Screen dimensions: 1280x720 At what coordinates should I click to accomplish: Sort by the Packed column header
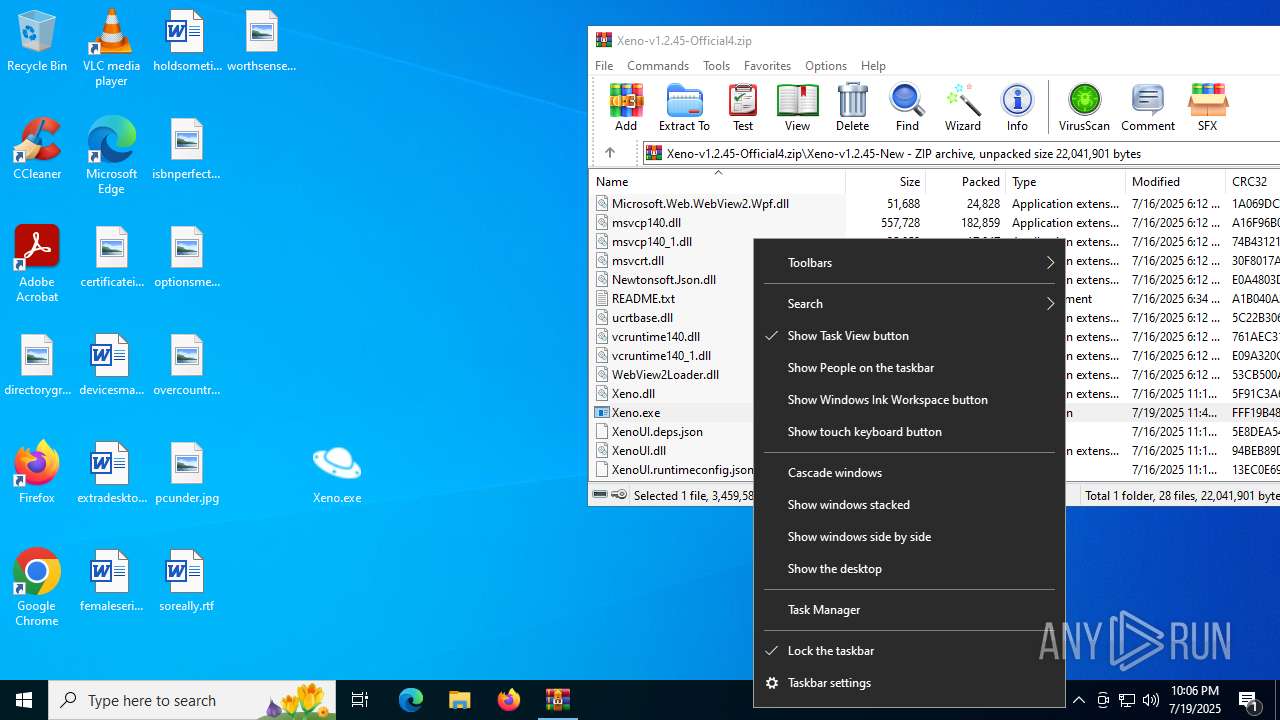(965, 182)
